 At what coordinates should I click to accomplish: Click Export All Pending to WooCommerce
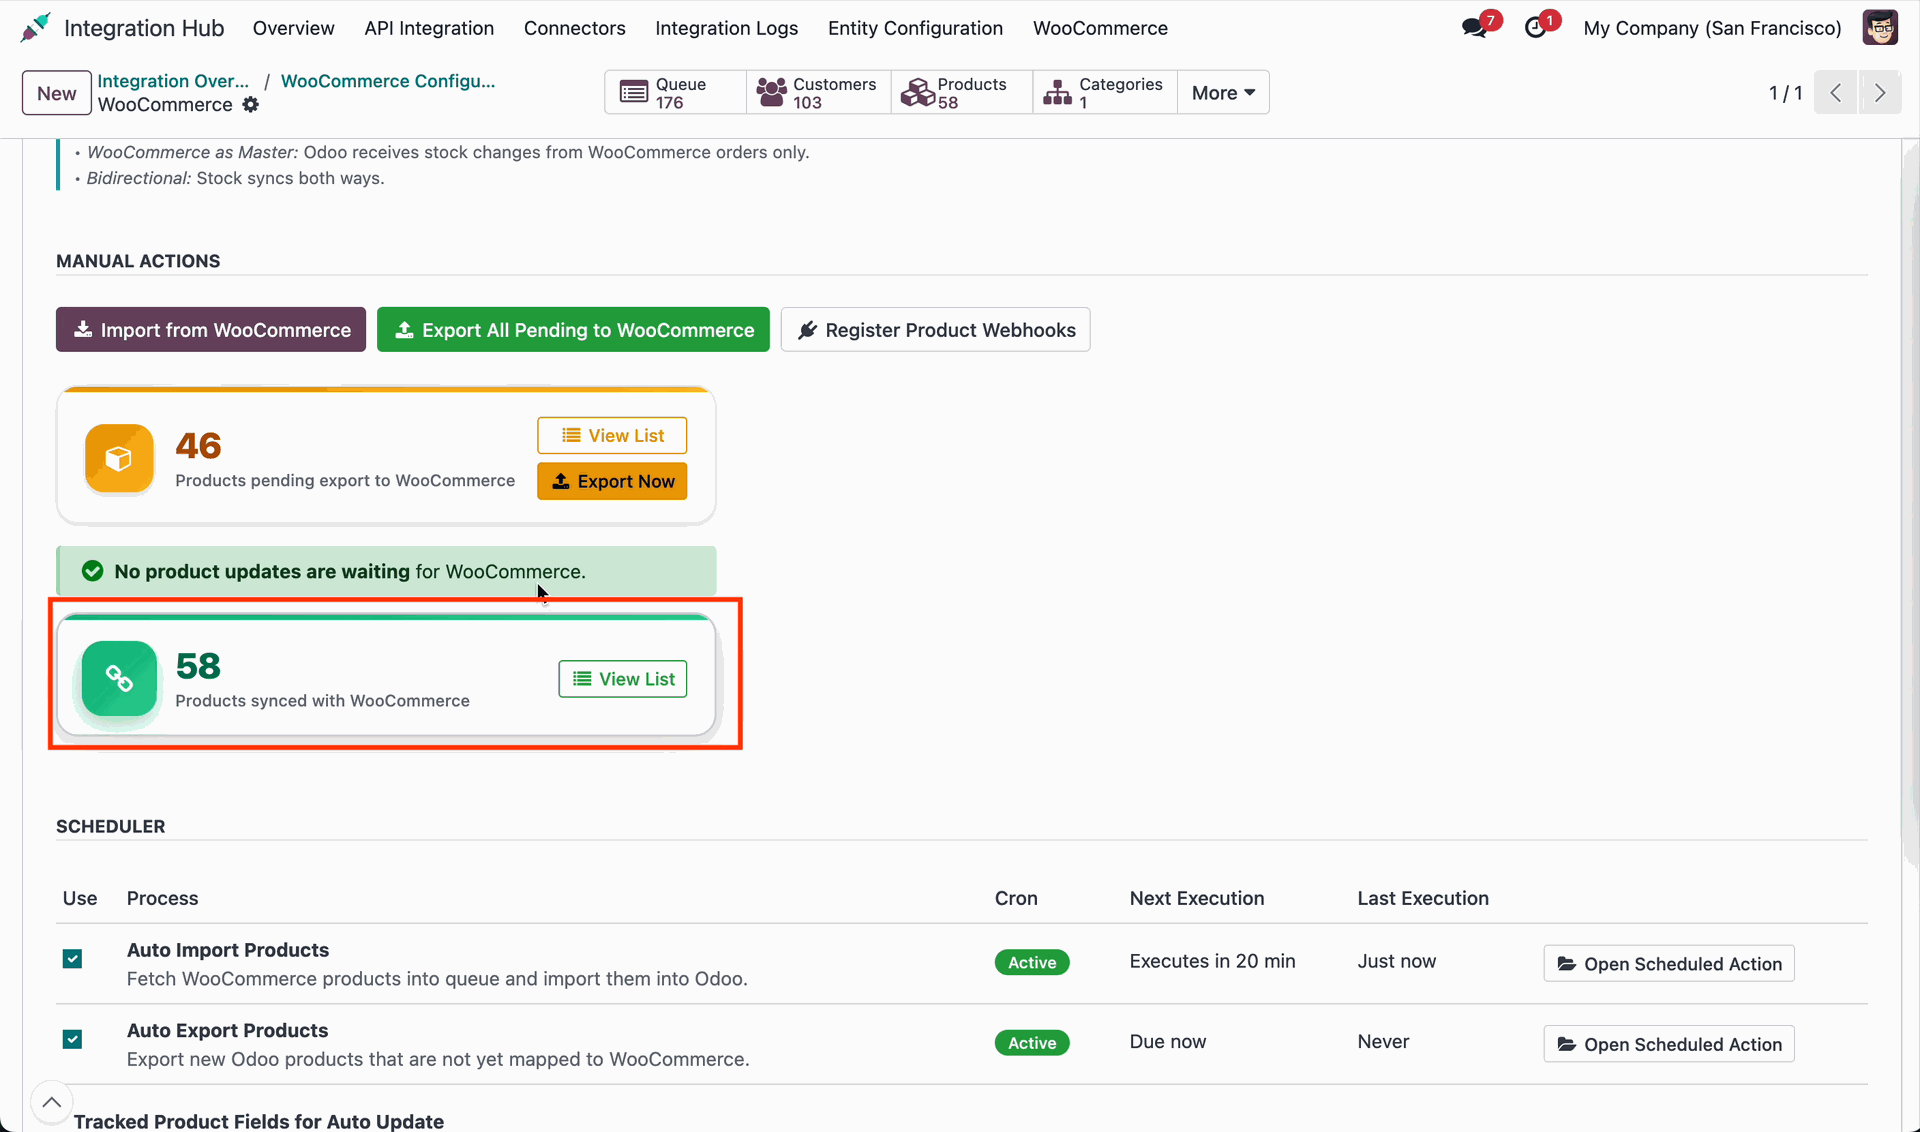[573, 329]
